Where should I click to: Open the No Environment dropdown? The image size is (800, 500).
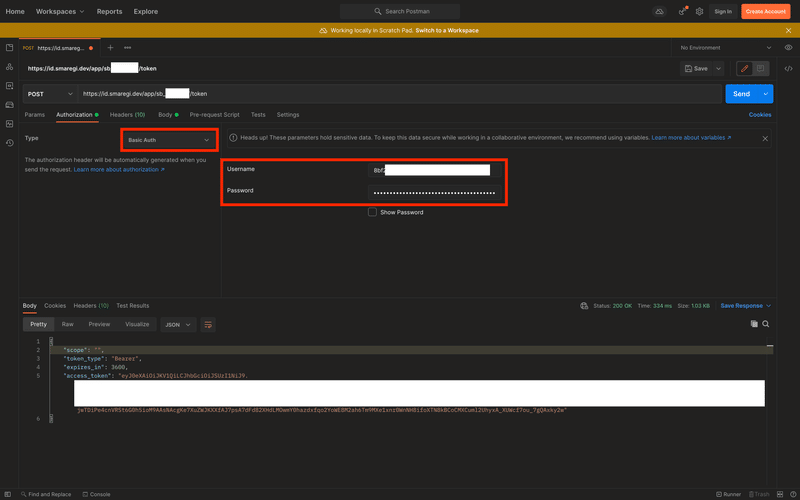726,47
